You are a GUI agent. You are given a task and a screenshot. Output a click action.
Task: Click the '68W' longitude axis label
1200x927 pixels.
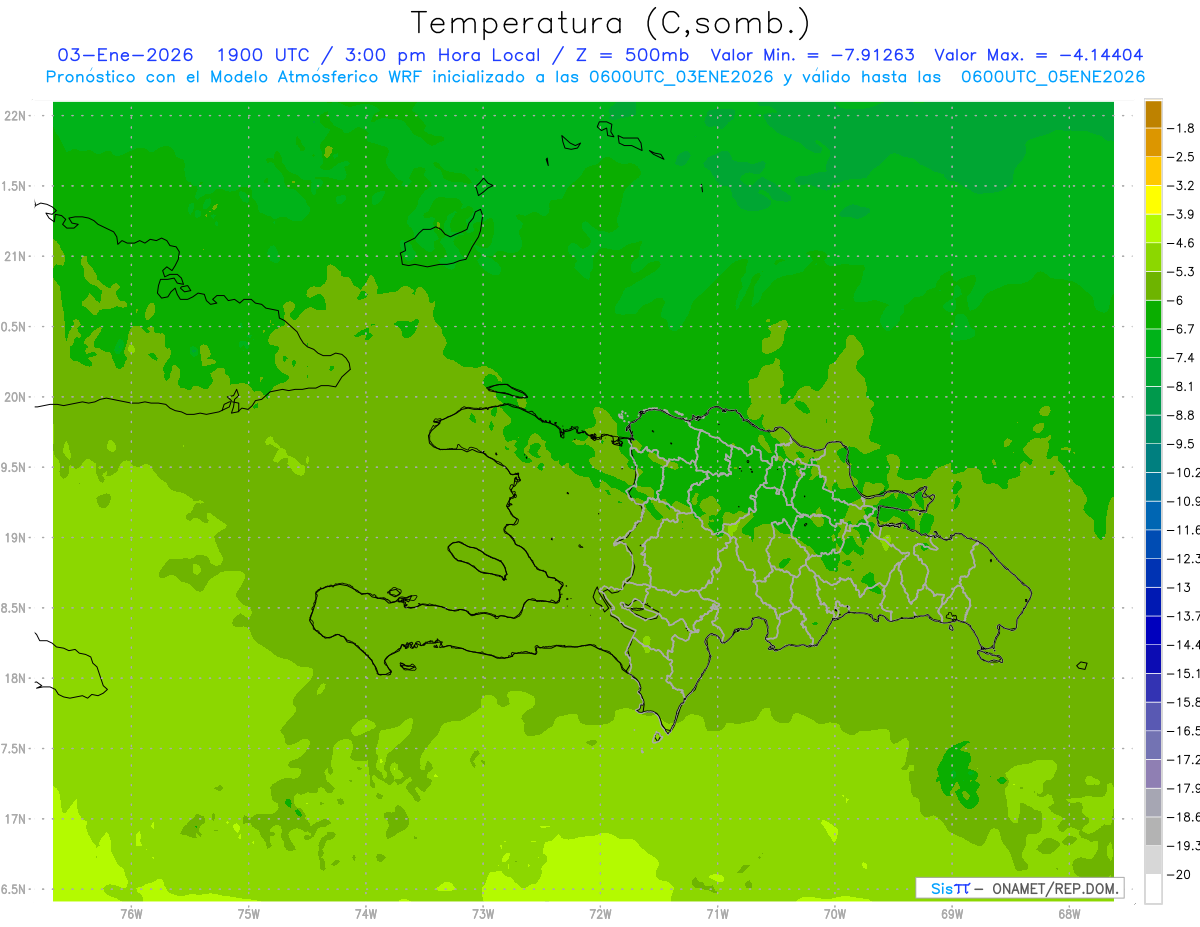click(x=1069, y=913)
